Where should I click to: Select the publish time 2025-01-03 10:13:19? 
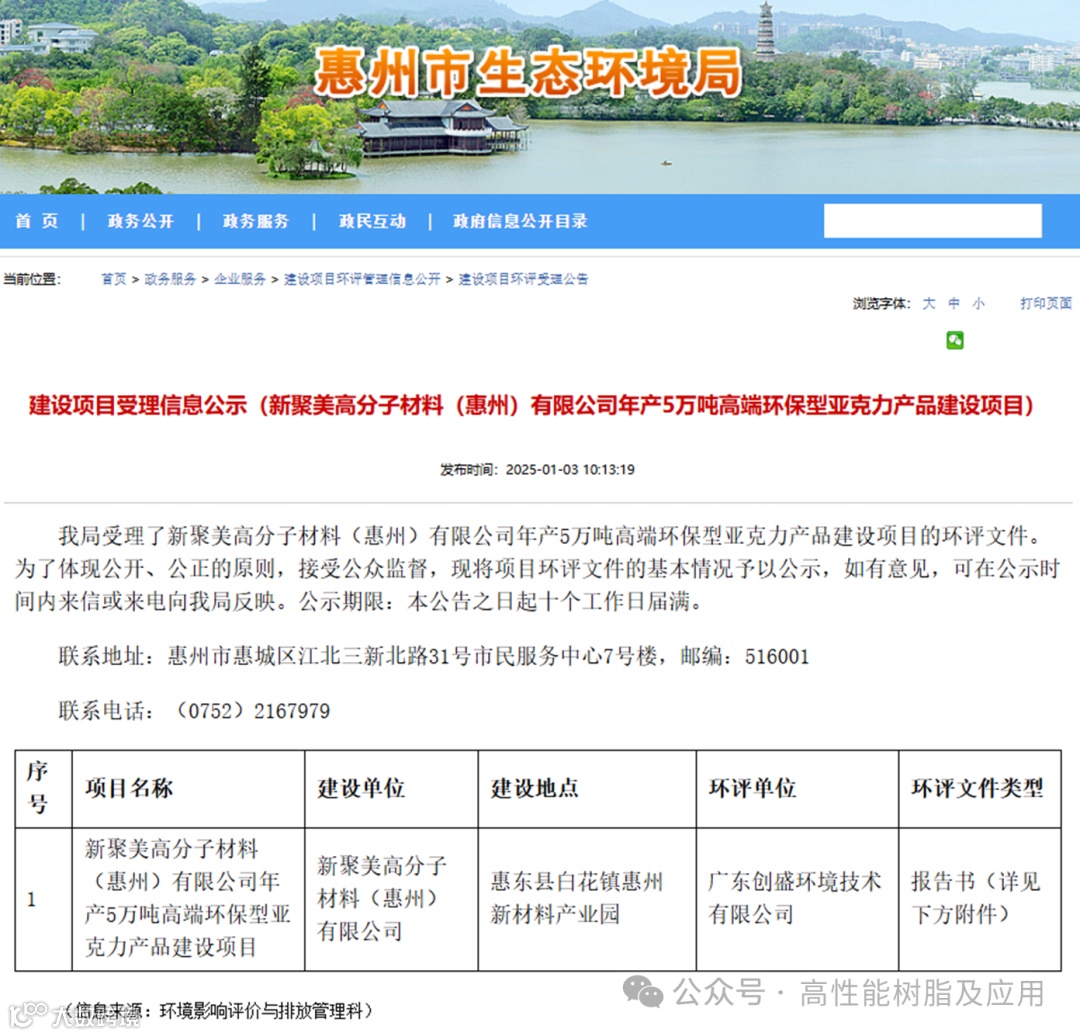(570, 470)
